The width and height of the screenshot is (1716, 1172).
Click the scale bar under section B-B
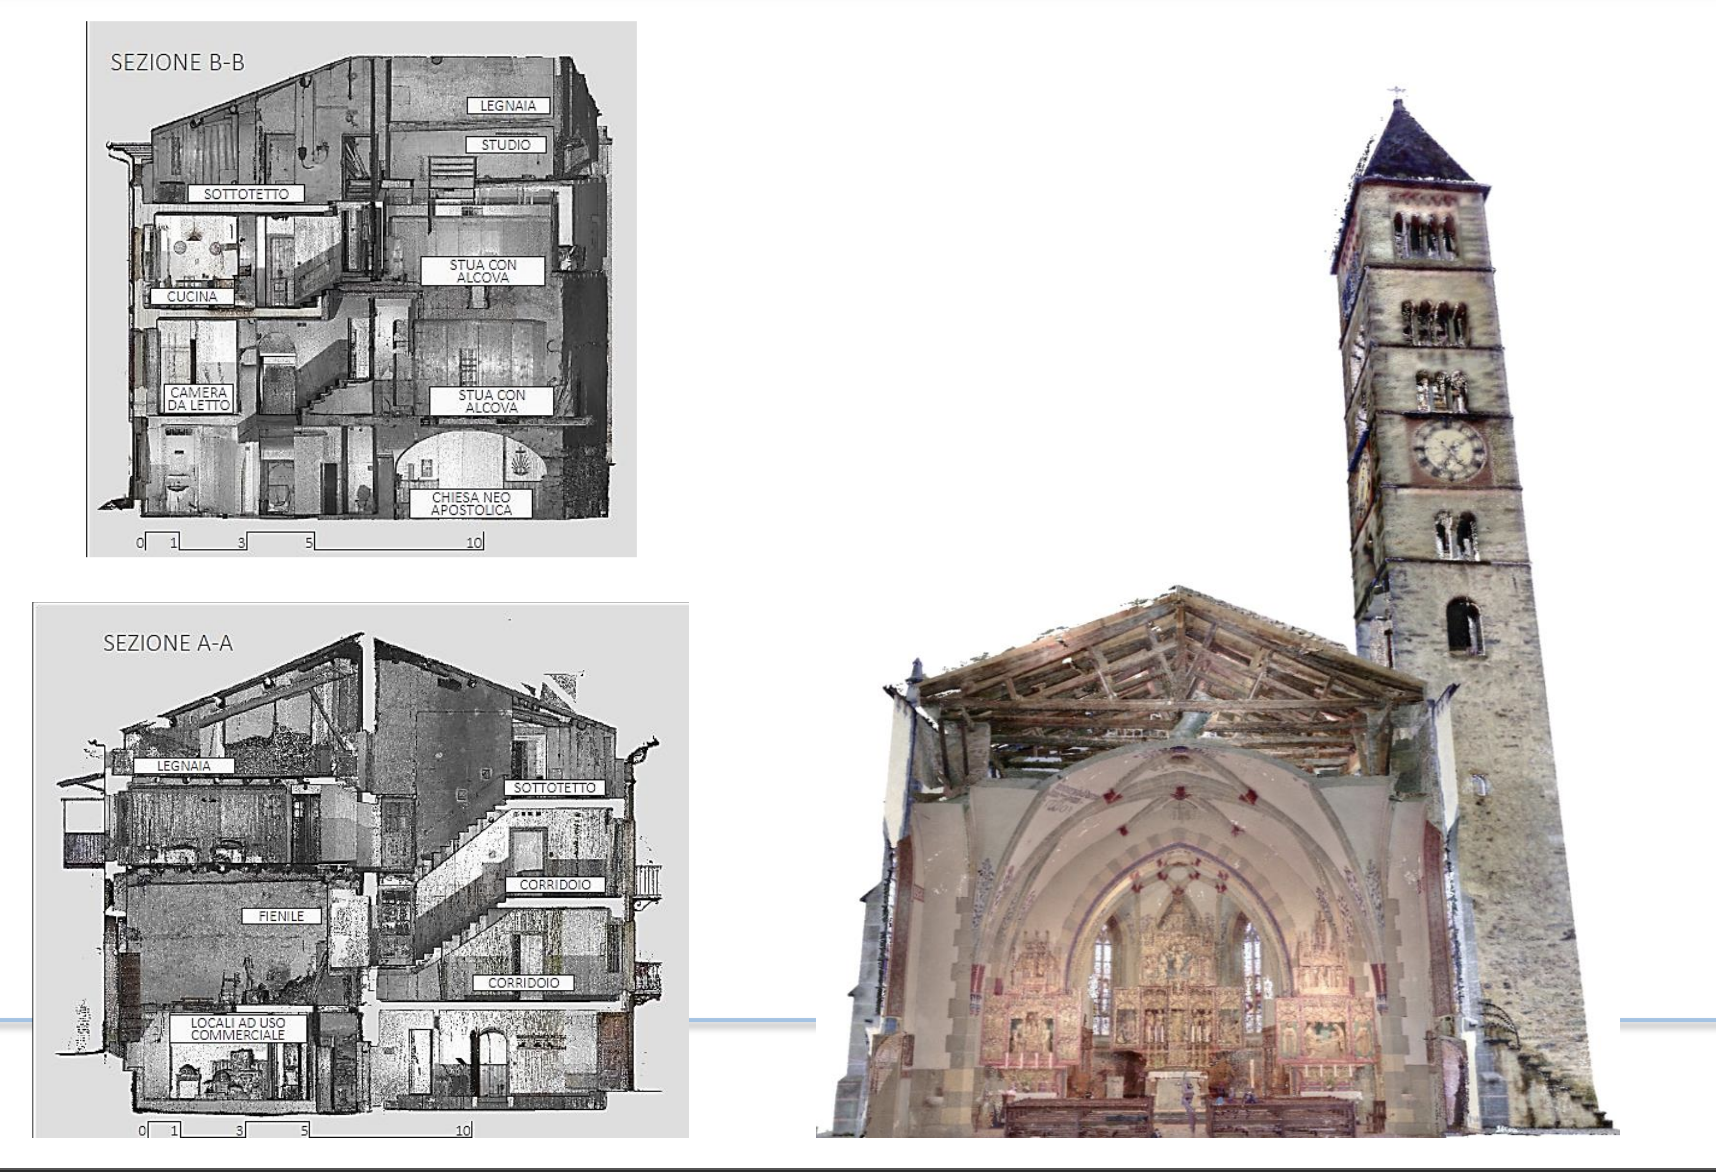(x=310, y=542)
